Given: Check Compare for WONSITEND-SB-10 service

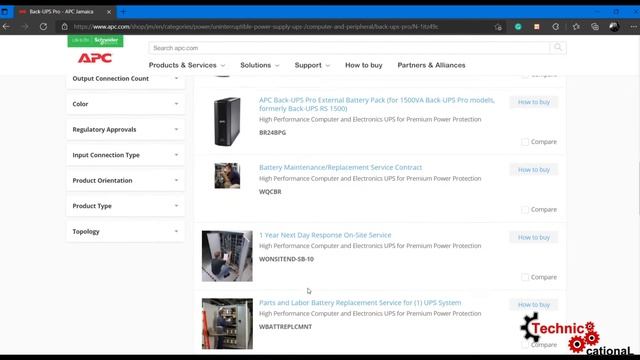Looking at the screenshot, I should [525, 278].
